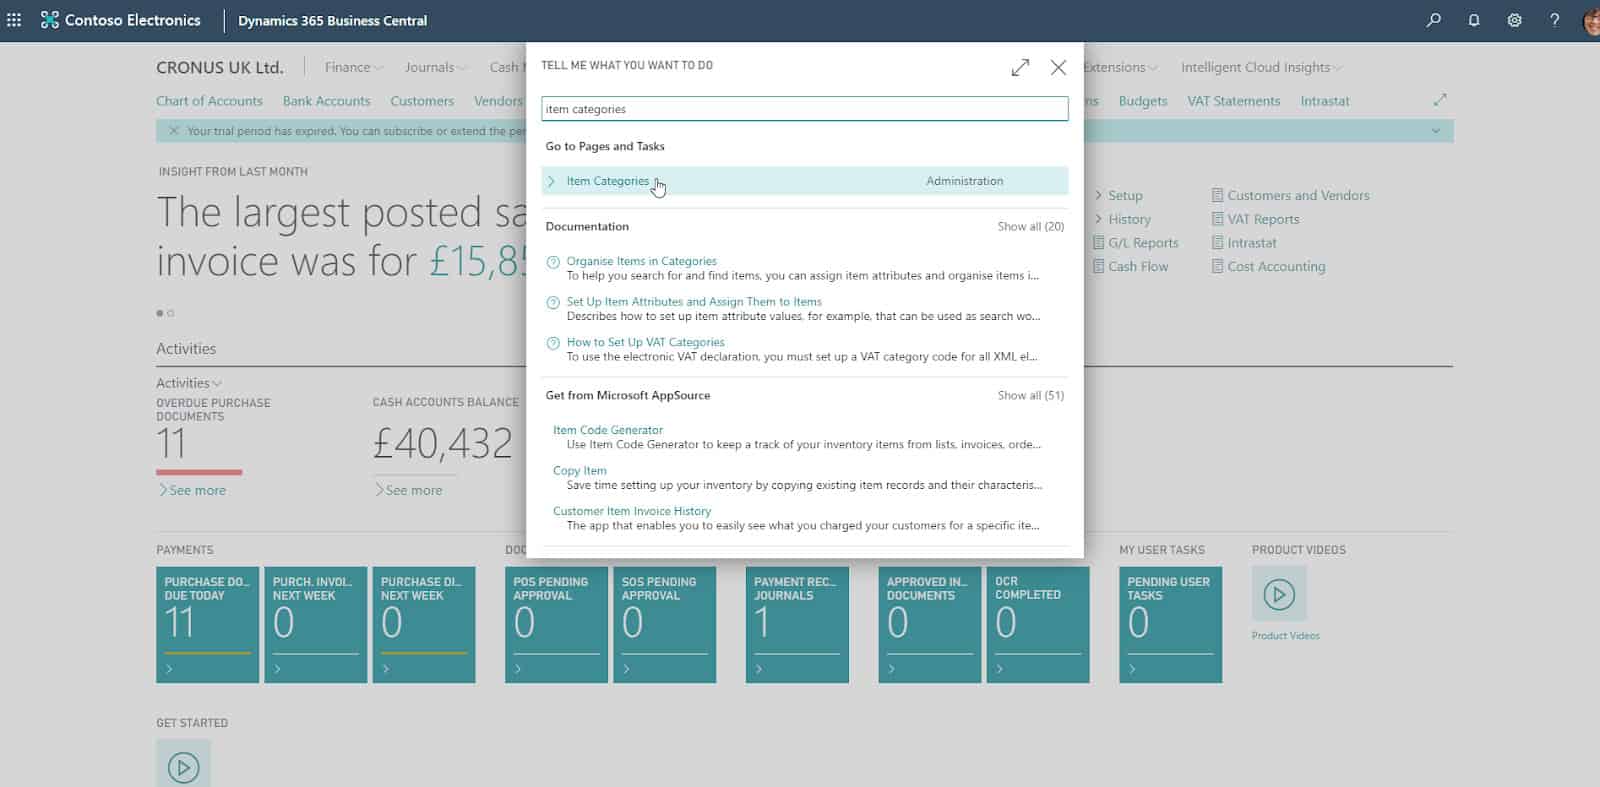Image resolution: width=1600 pixels, height=787 pixels.
Task: Click help icon beside Set Up Item Attributes
Action: point(552,302)
